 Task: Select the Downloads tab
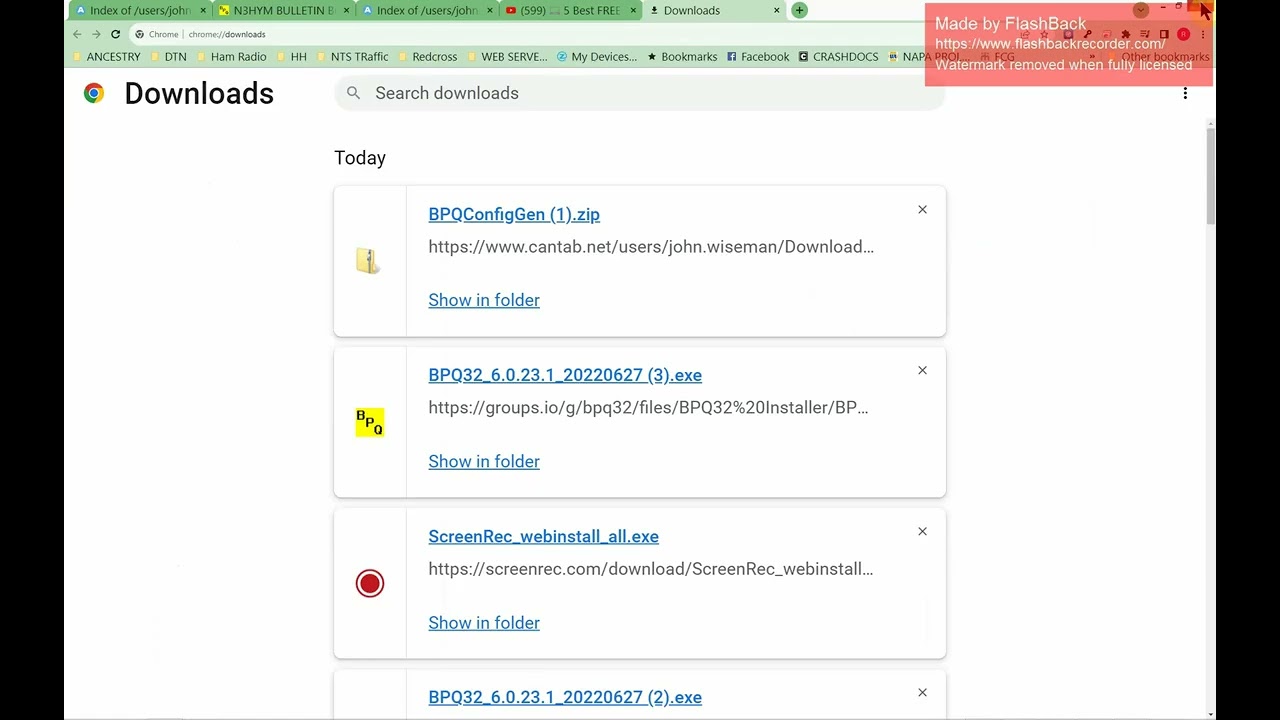point(714,11)
